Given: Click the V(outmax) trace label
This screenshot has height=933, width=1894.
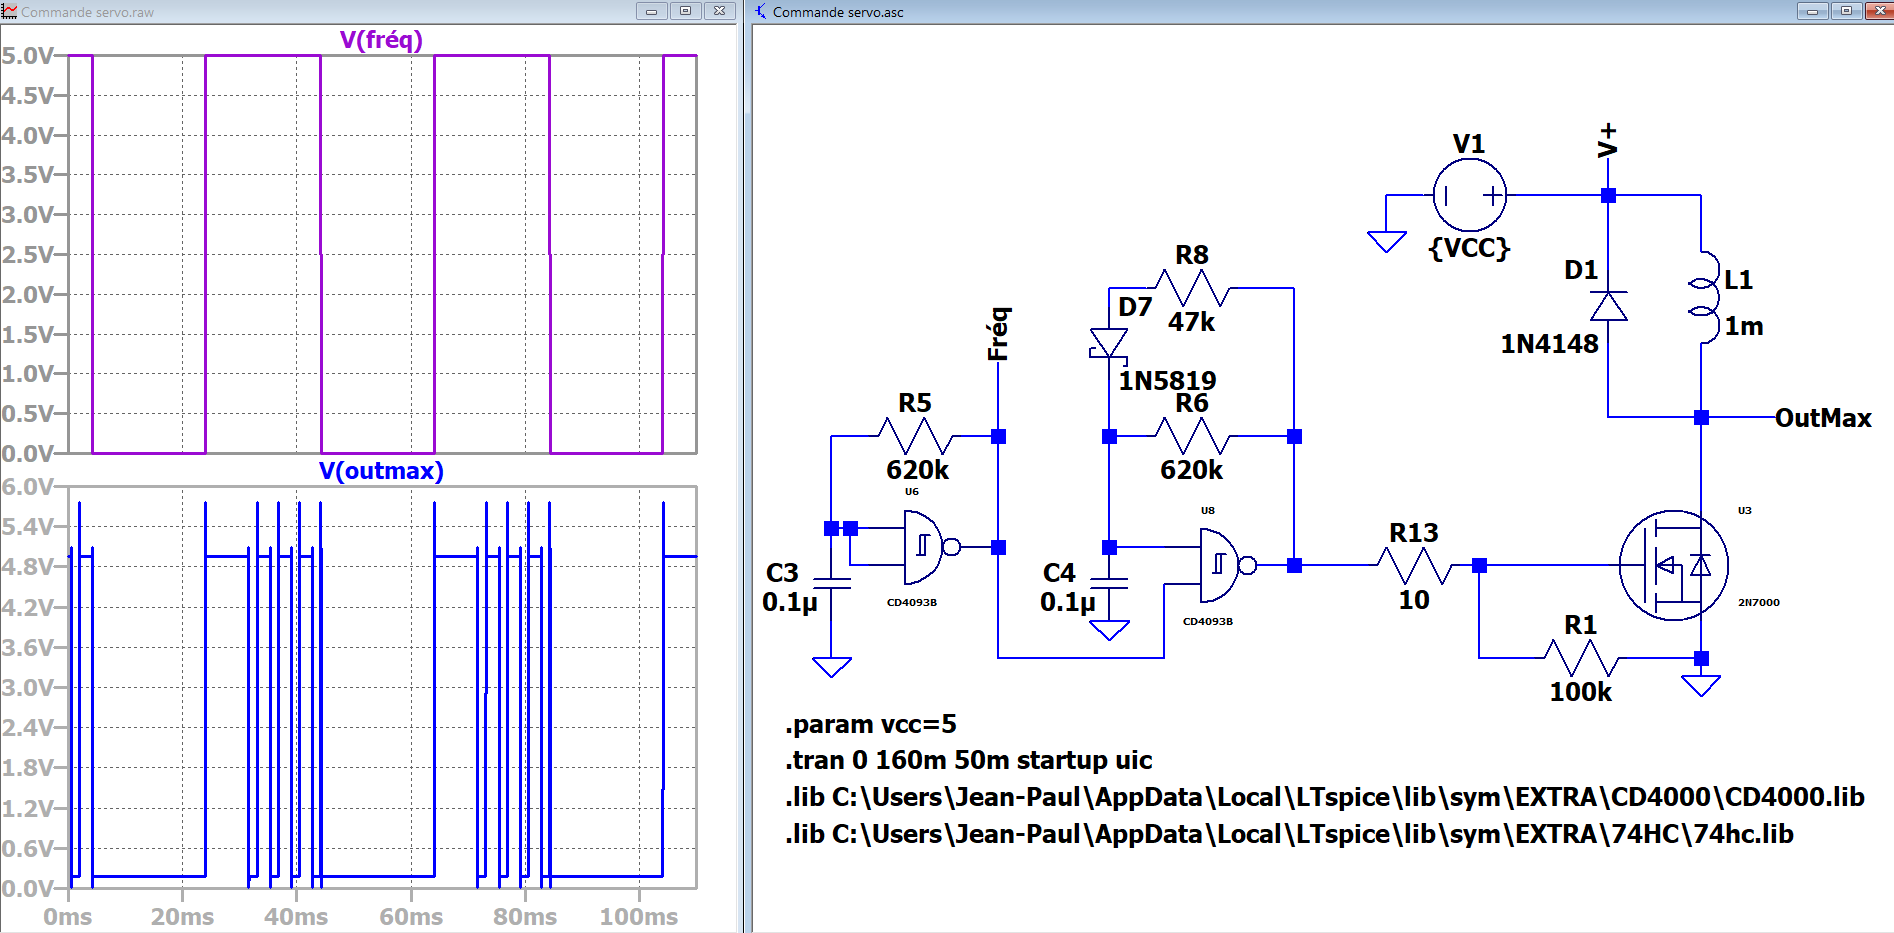Looking at the screenshot, I should pyautogui.click(x=381, y=471).
